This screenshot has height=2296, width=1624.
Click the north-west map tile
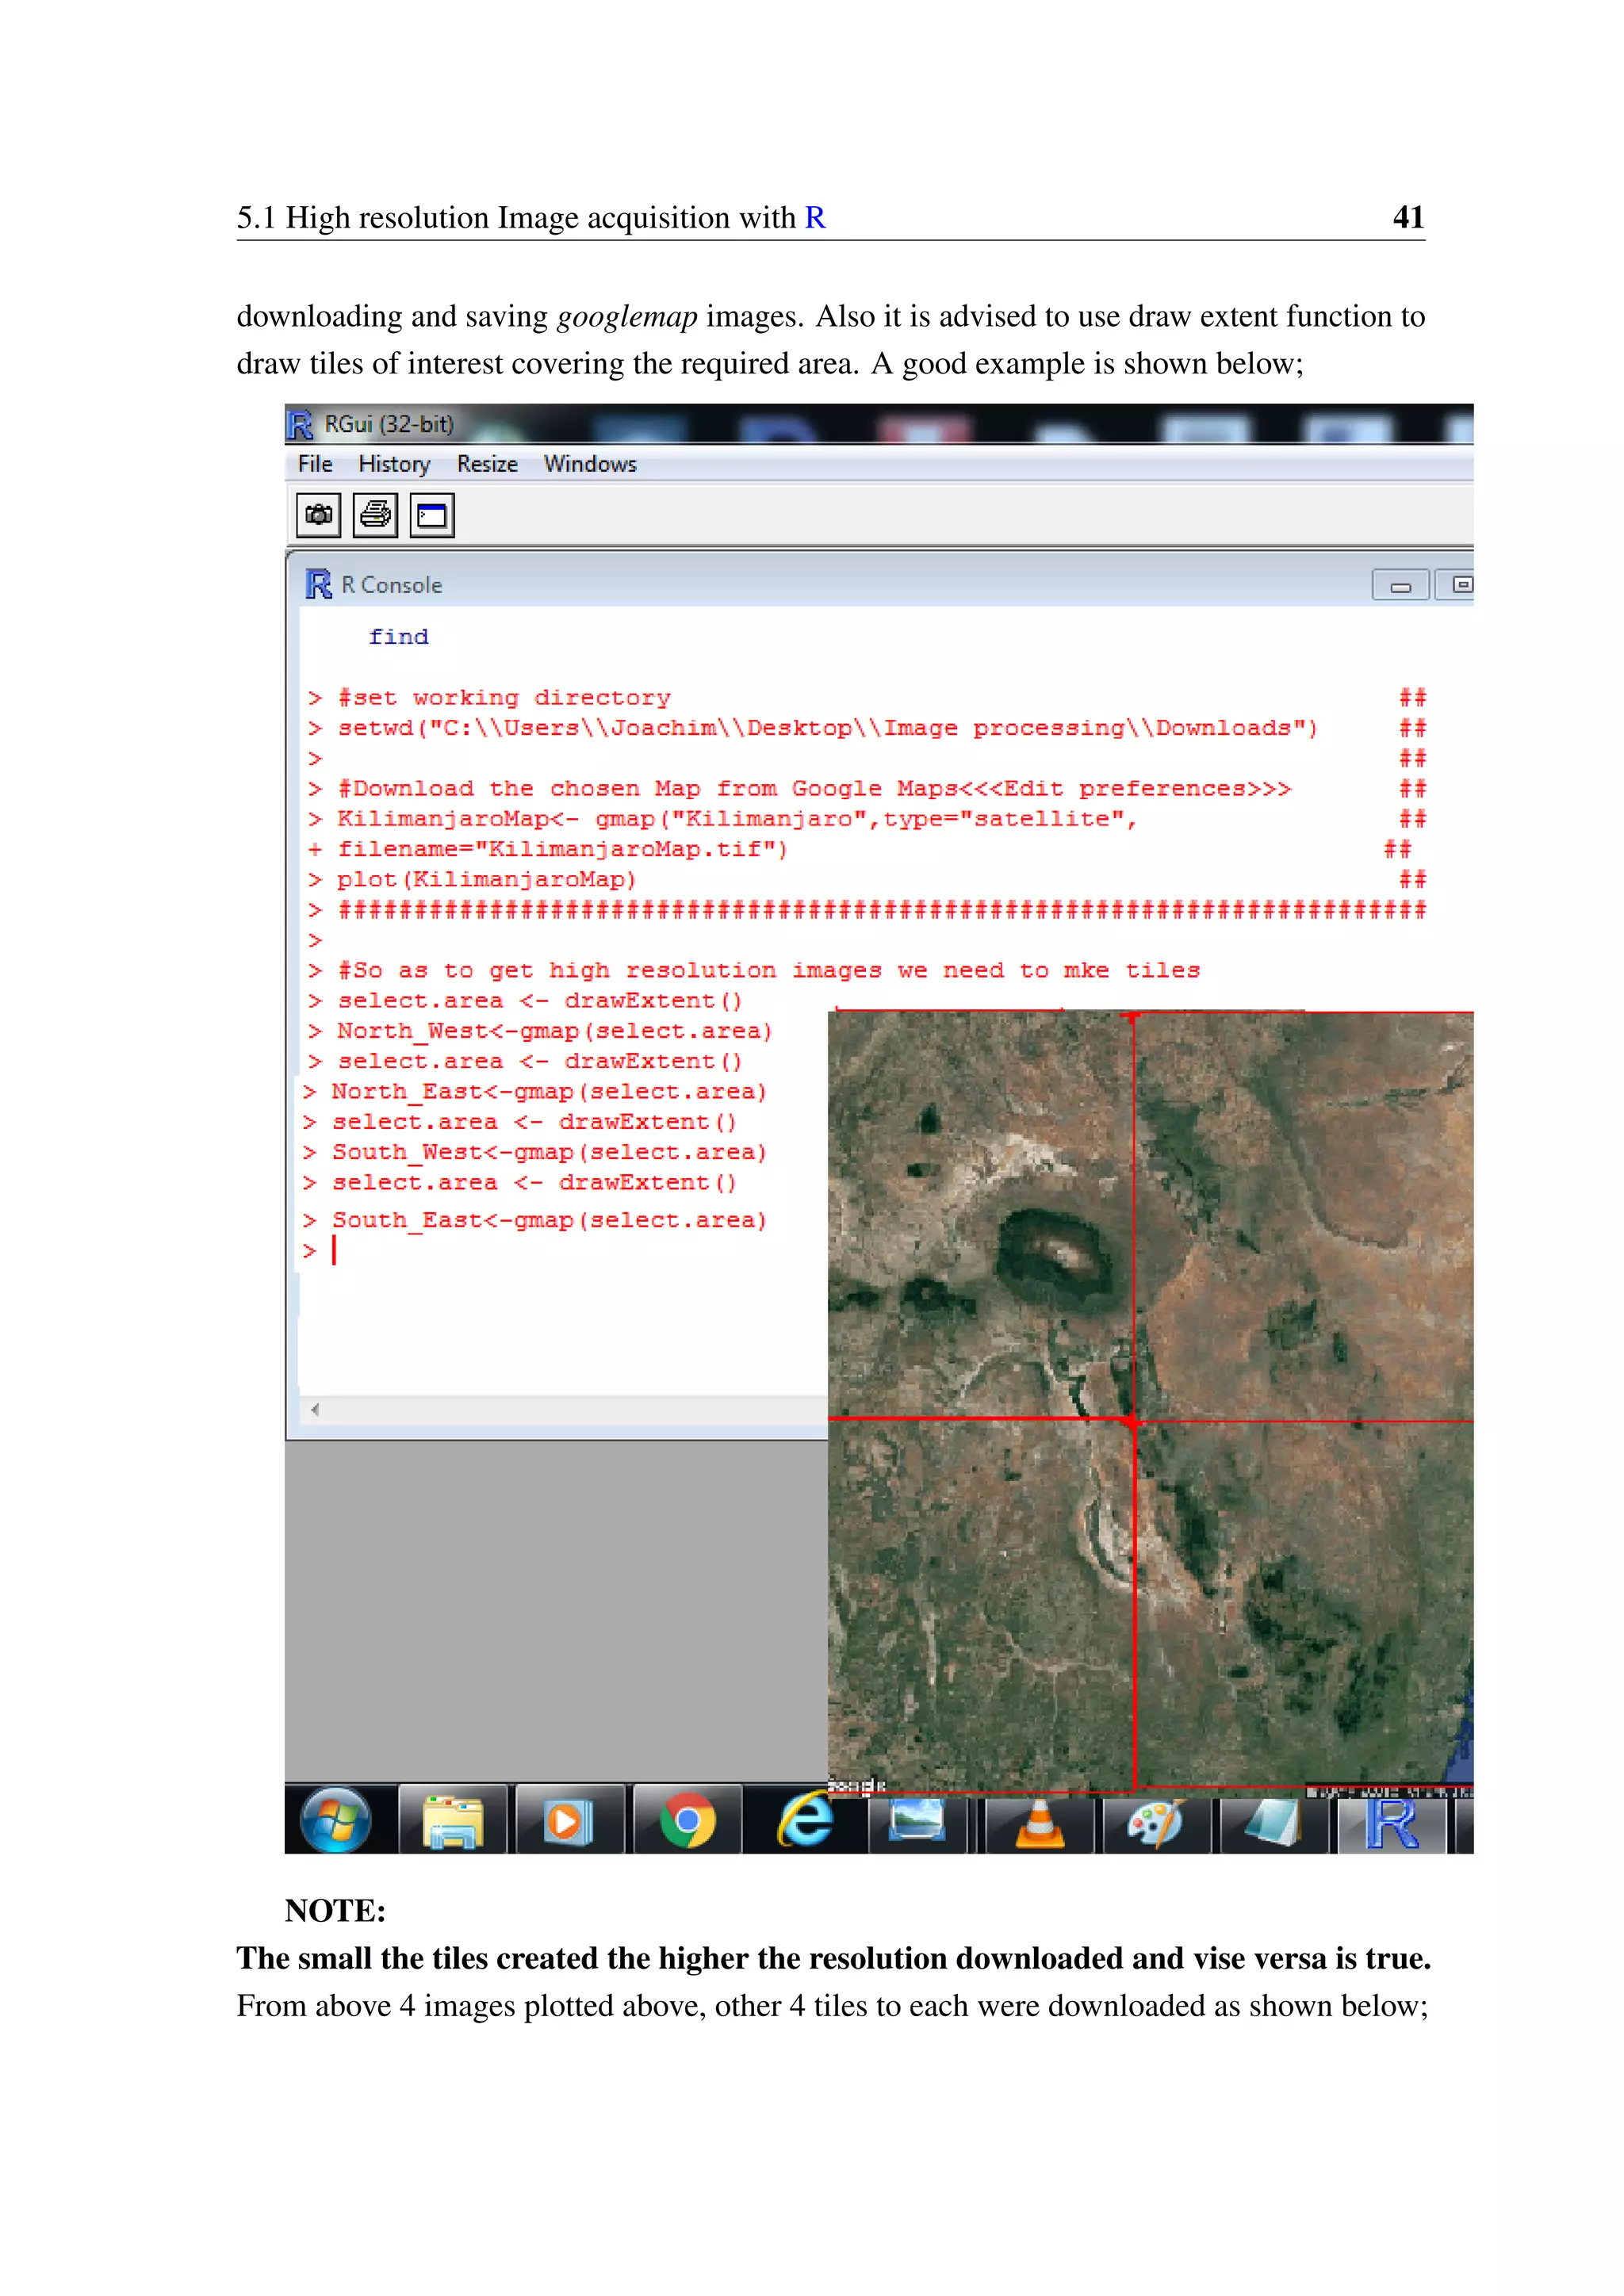(980, 1215)
